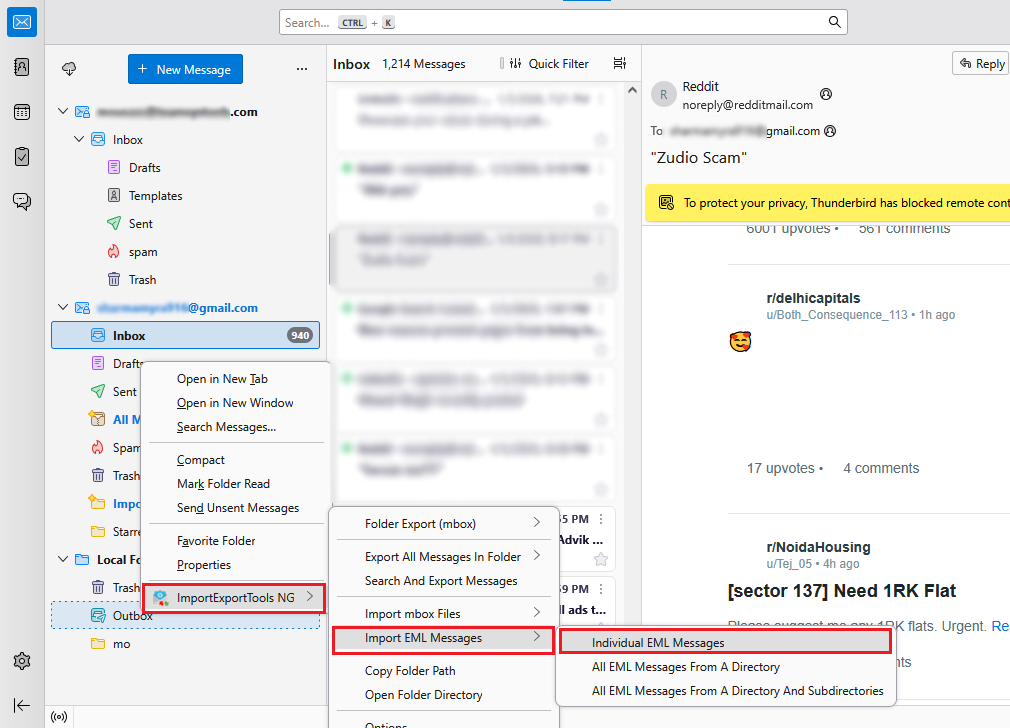
Task: Switch to the Calendar space
Action: coord(21,111)
